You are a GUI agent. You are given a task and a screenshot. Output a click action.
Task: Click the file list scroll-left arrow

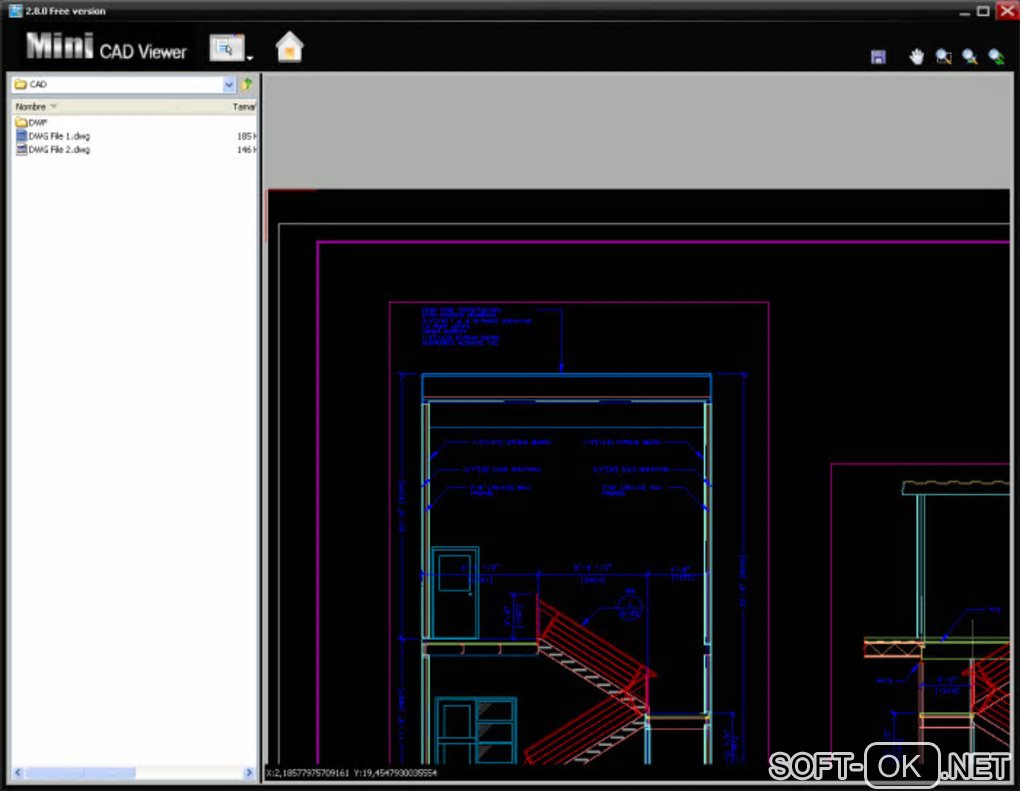[x=18, y=773]
